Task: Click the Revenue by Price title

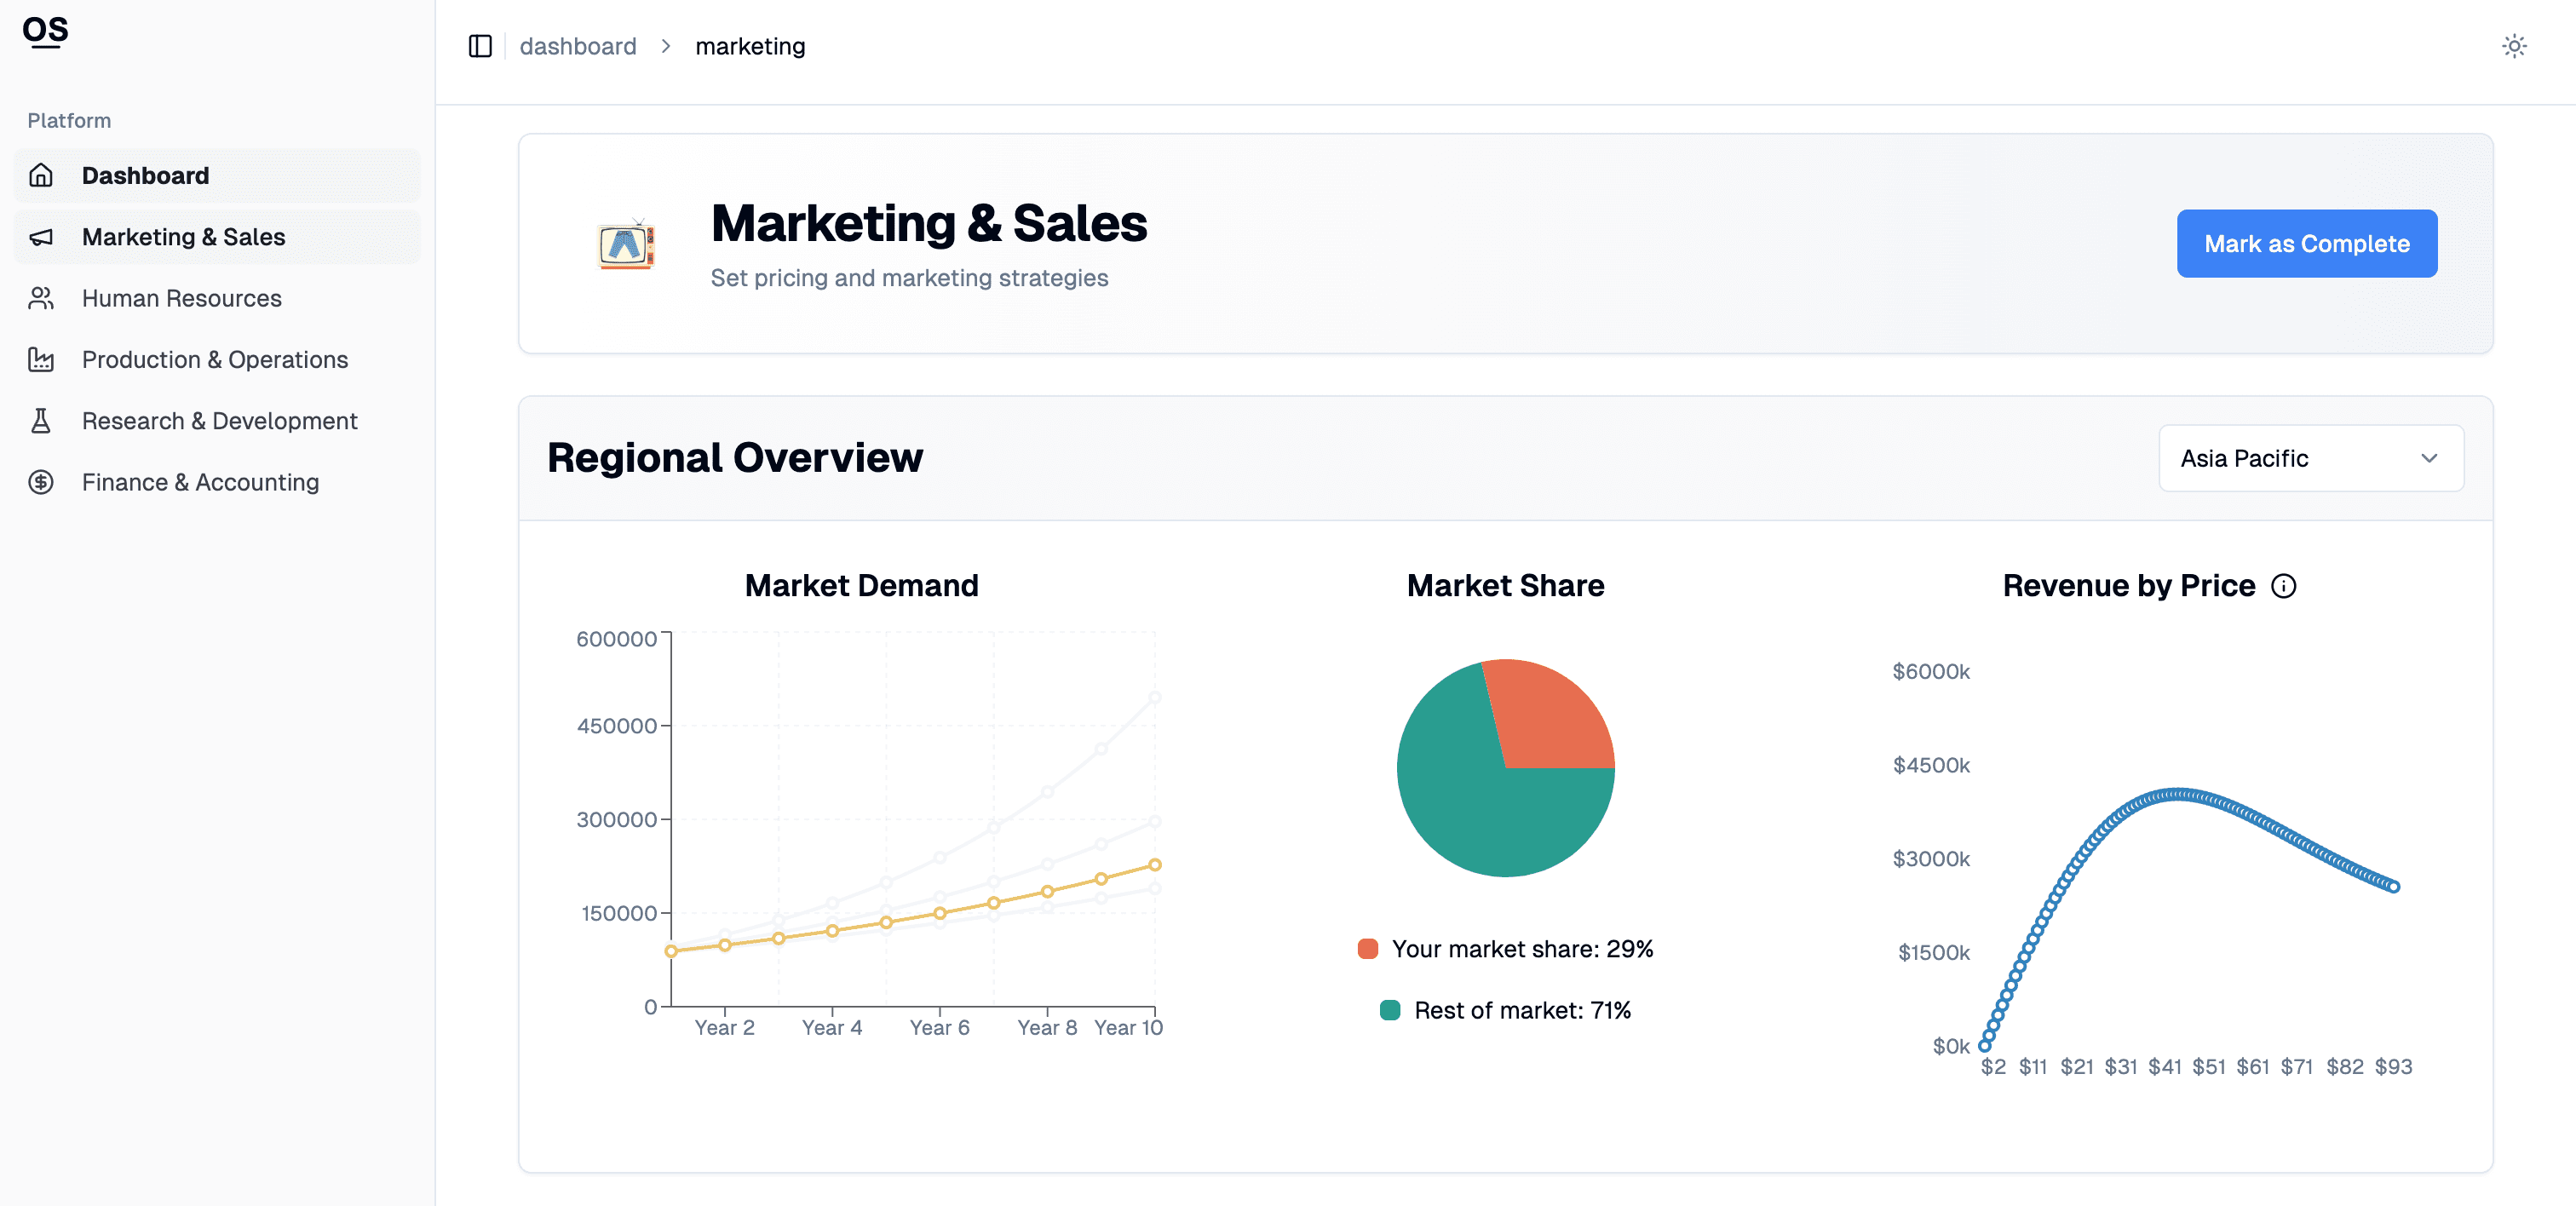Action: point(2128,586)
